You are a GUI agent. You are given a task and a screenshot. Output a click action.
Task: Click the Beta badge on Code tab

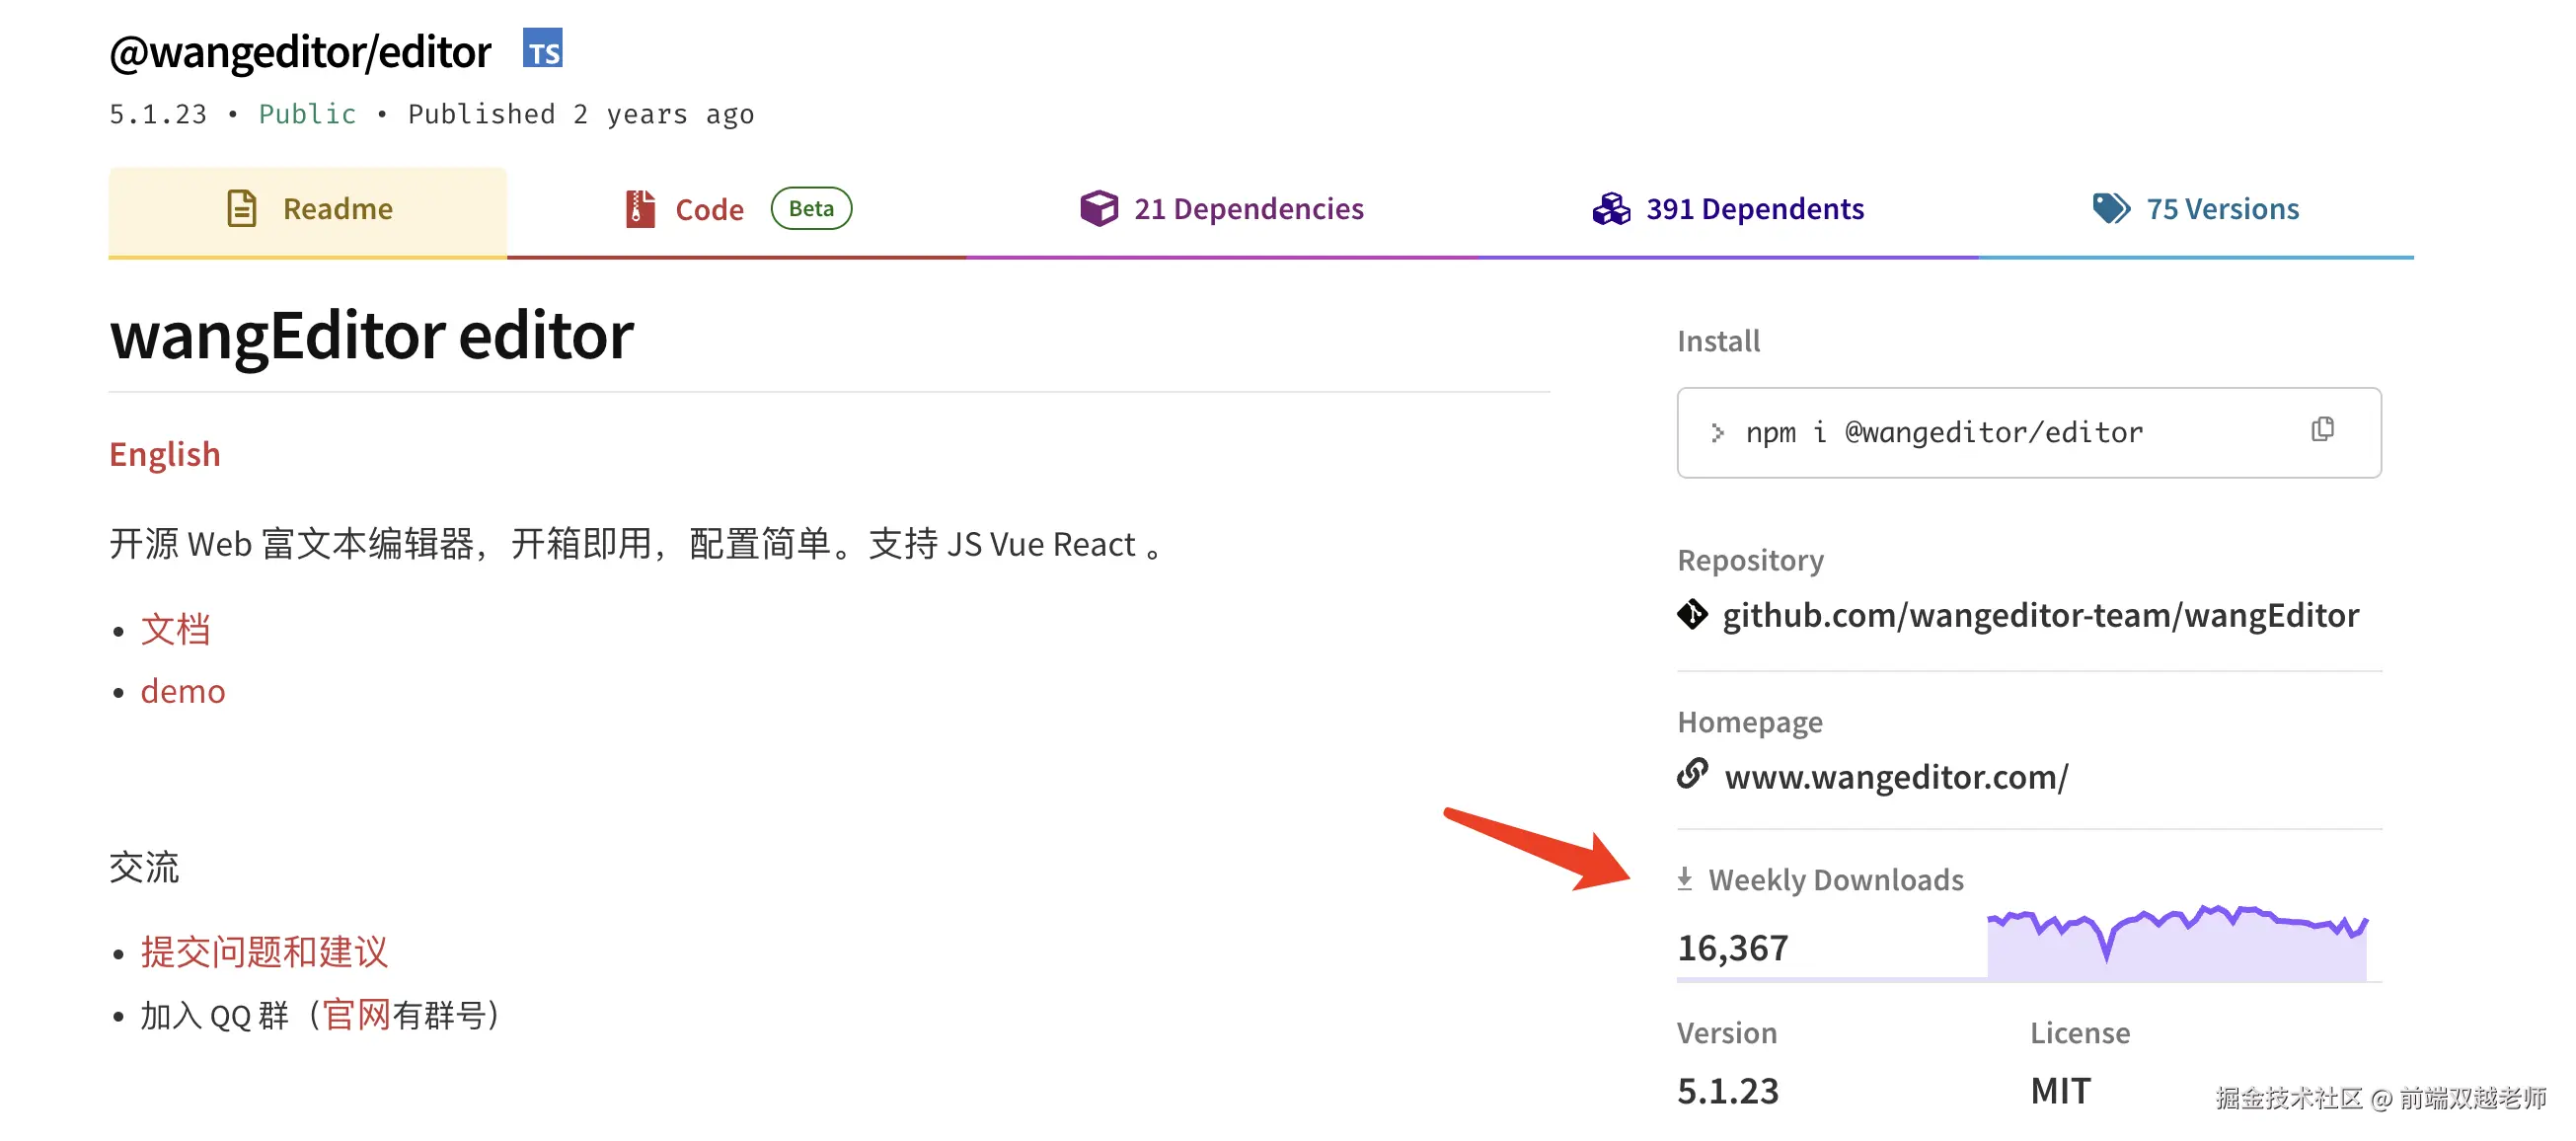pyautogui.click(x=810, y=208)
